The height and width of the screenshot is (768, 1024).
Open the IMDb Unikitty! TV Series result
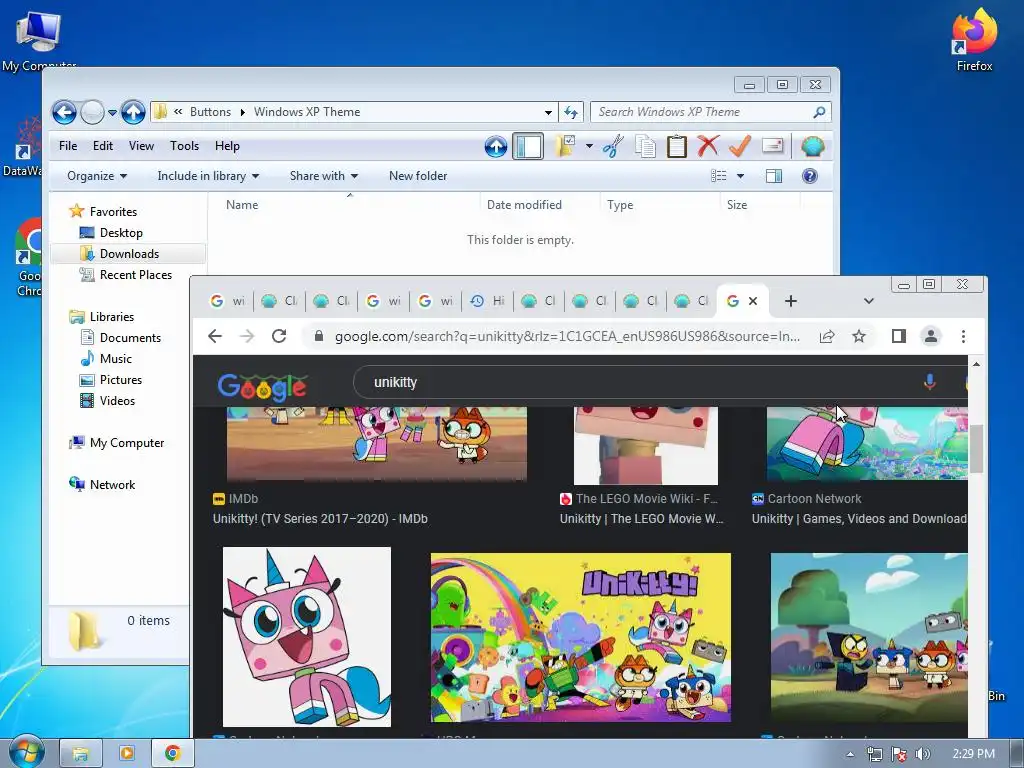[x=320, y=519]
